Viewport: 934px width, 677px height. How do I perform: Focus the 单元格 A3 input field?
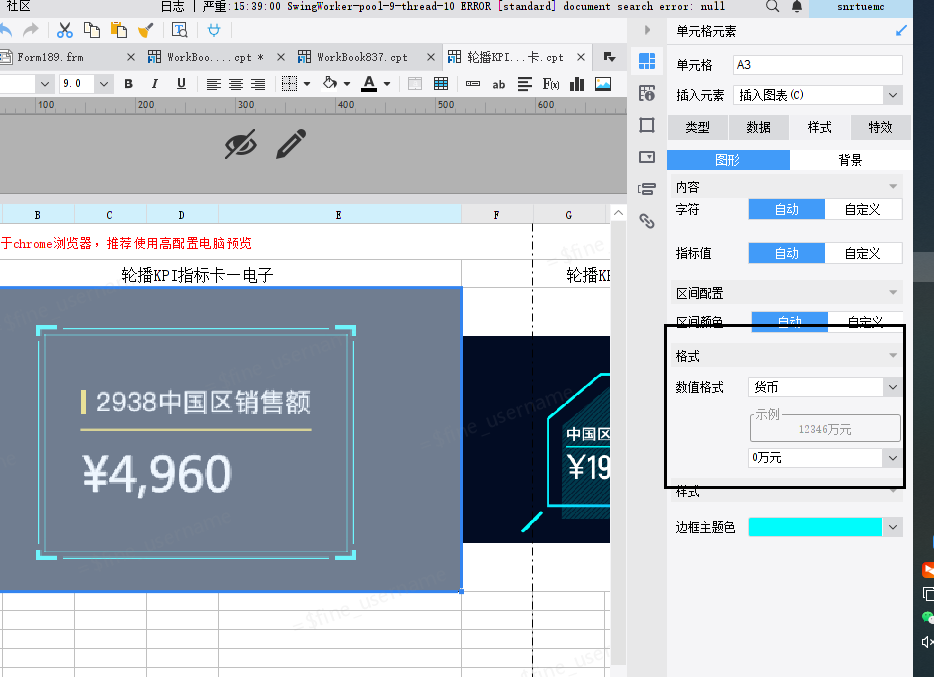pos(817,65)
